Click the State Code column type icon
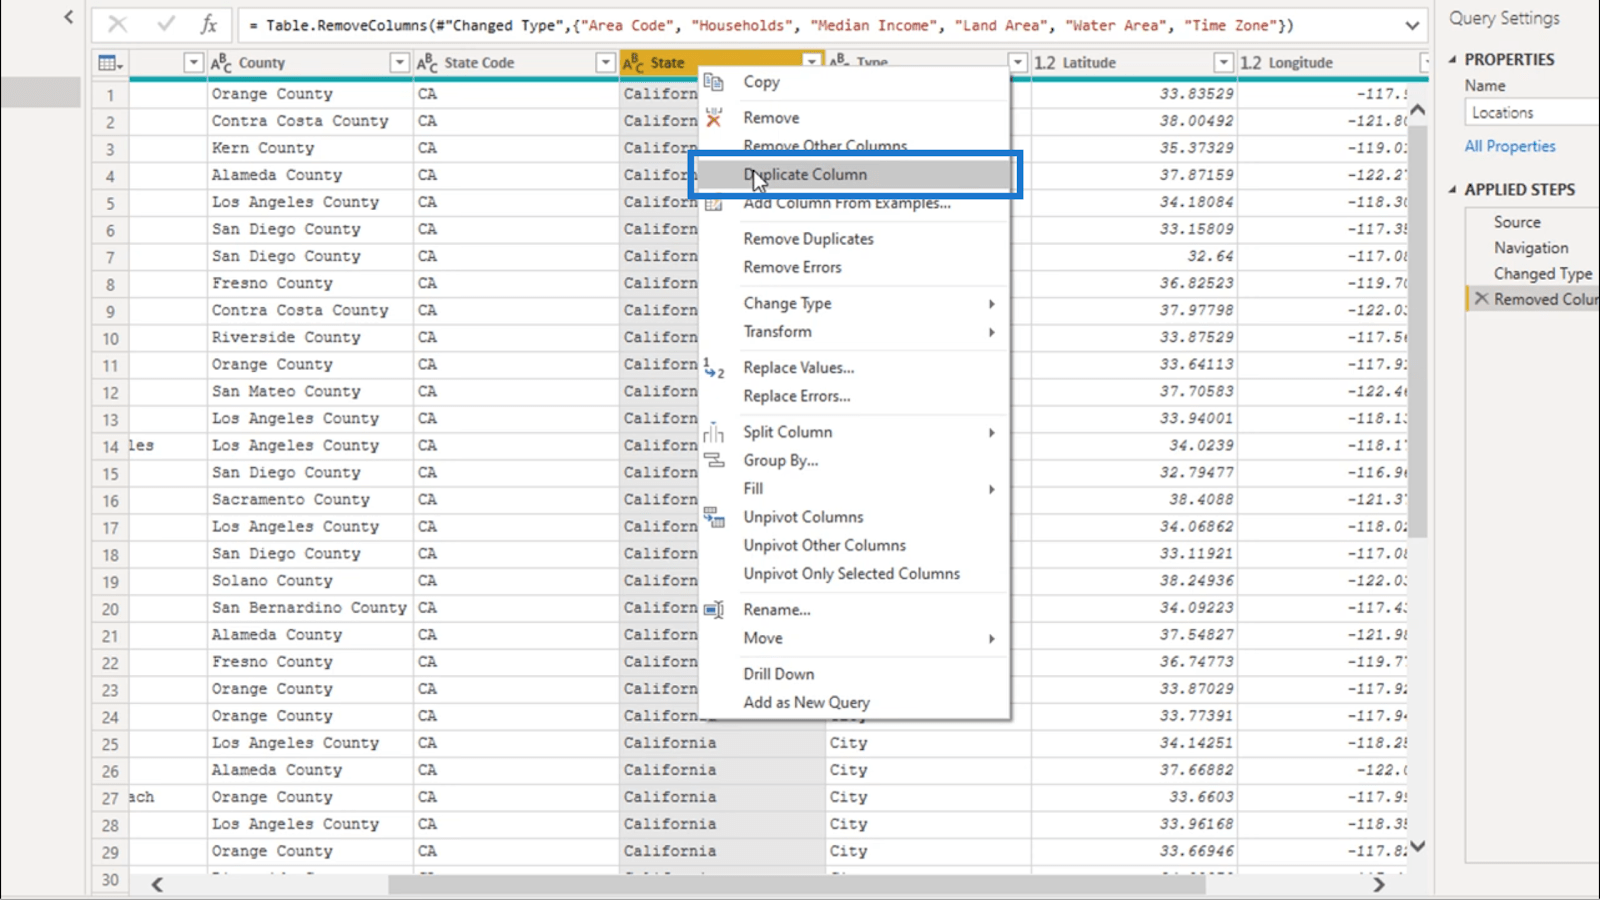The width and height of the screenshot is (1600, 900). (x=427, y=63)
